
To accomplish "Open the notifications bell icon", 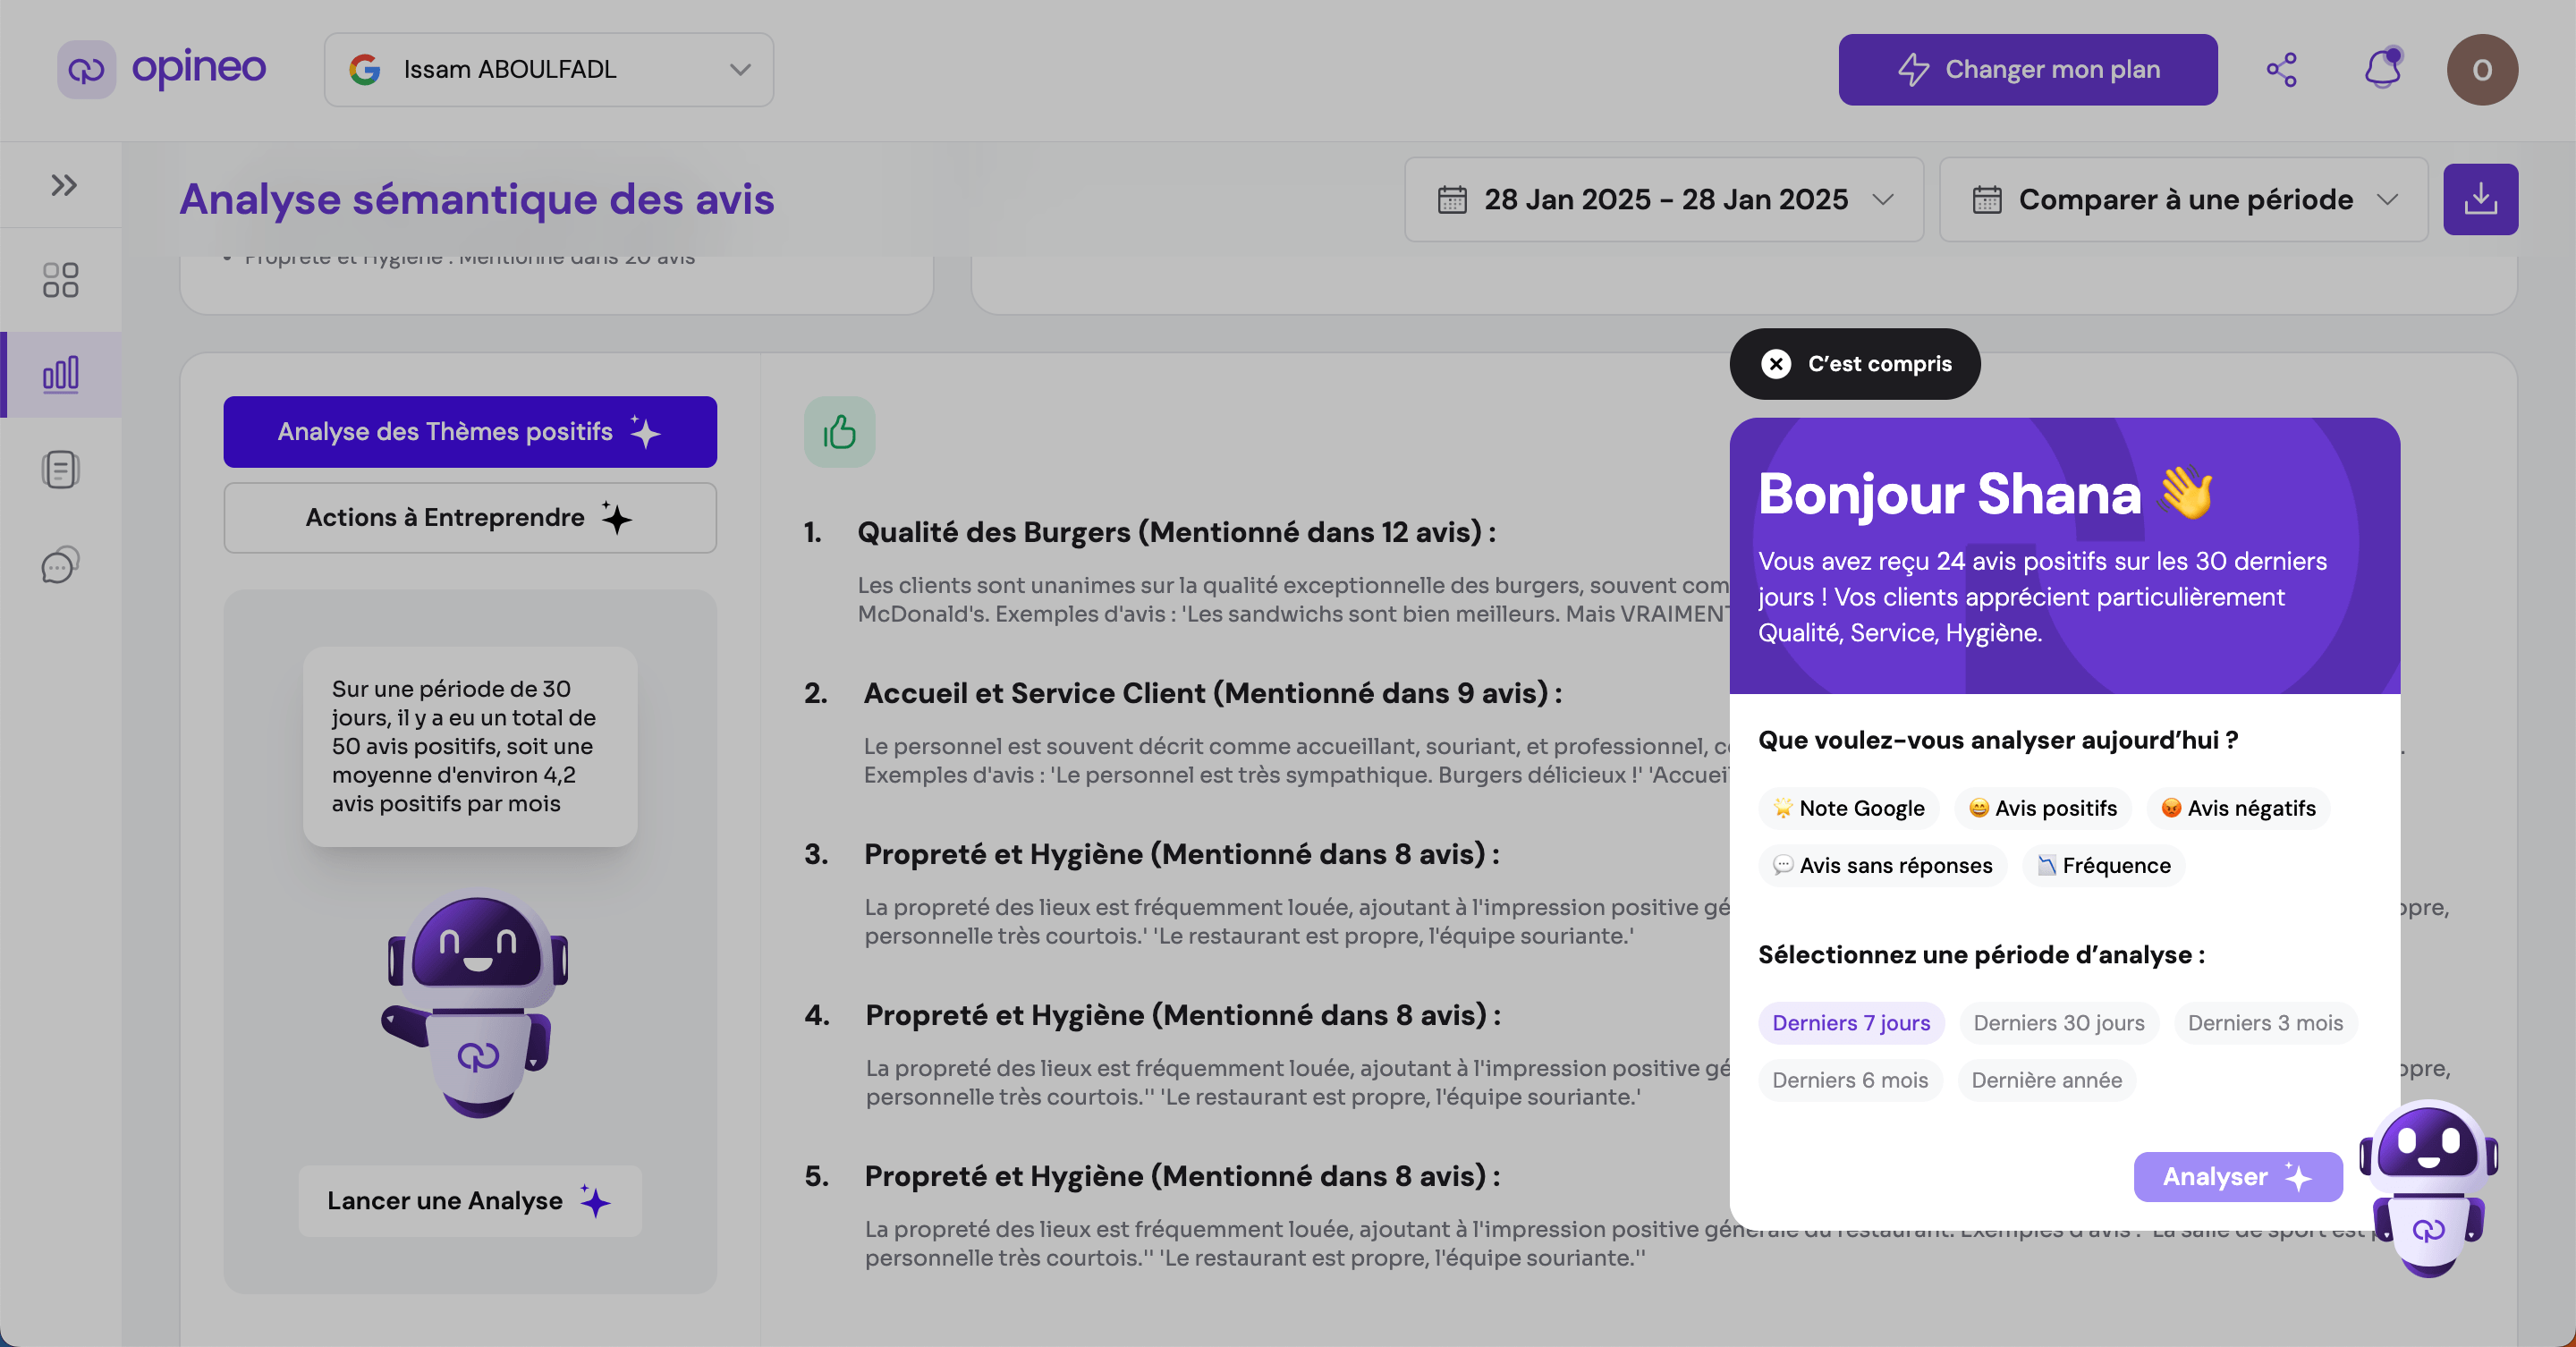I will pos(2381,69).
